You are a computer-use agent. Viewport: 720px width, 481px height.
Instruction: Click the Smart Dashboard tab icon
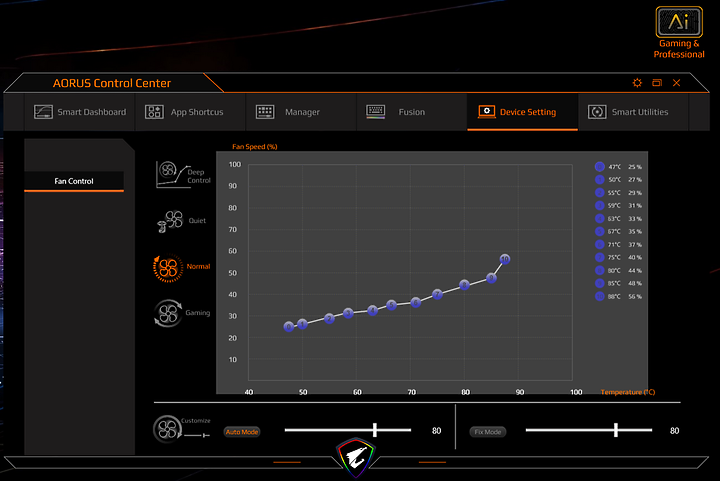click(43, 112)
